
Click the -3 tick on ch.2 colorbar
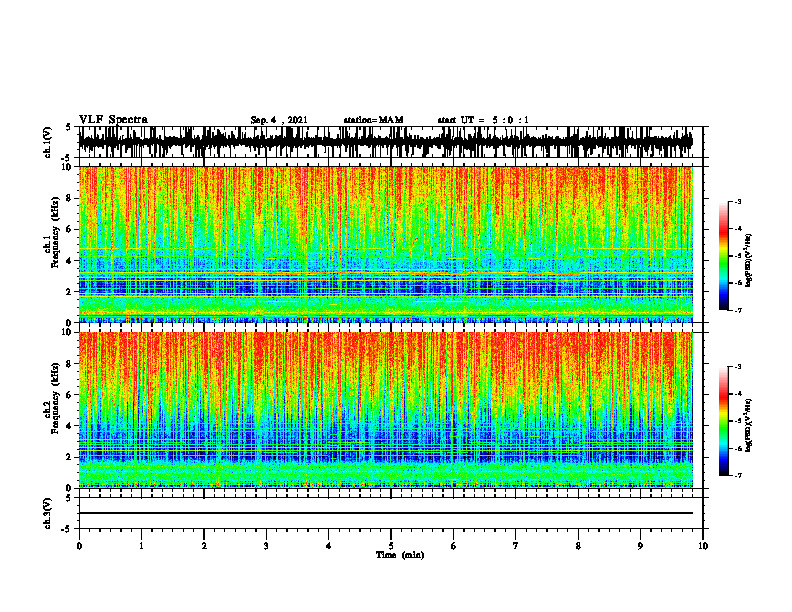point(737,367)
